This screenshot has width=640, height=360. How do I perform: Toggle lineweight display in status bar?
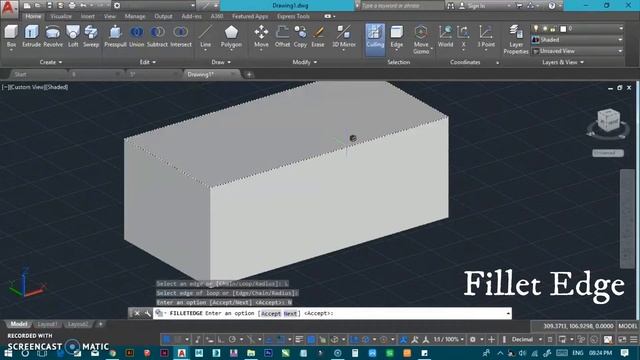(299, 340)
